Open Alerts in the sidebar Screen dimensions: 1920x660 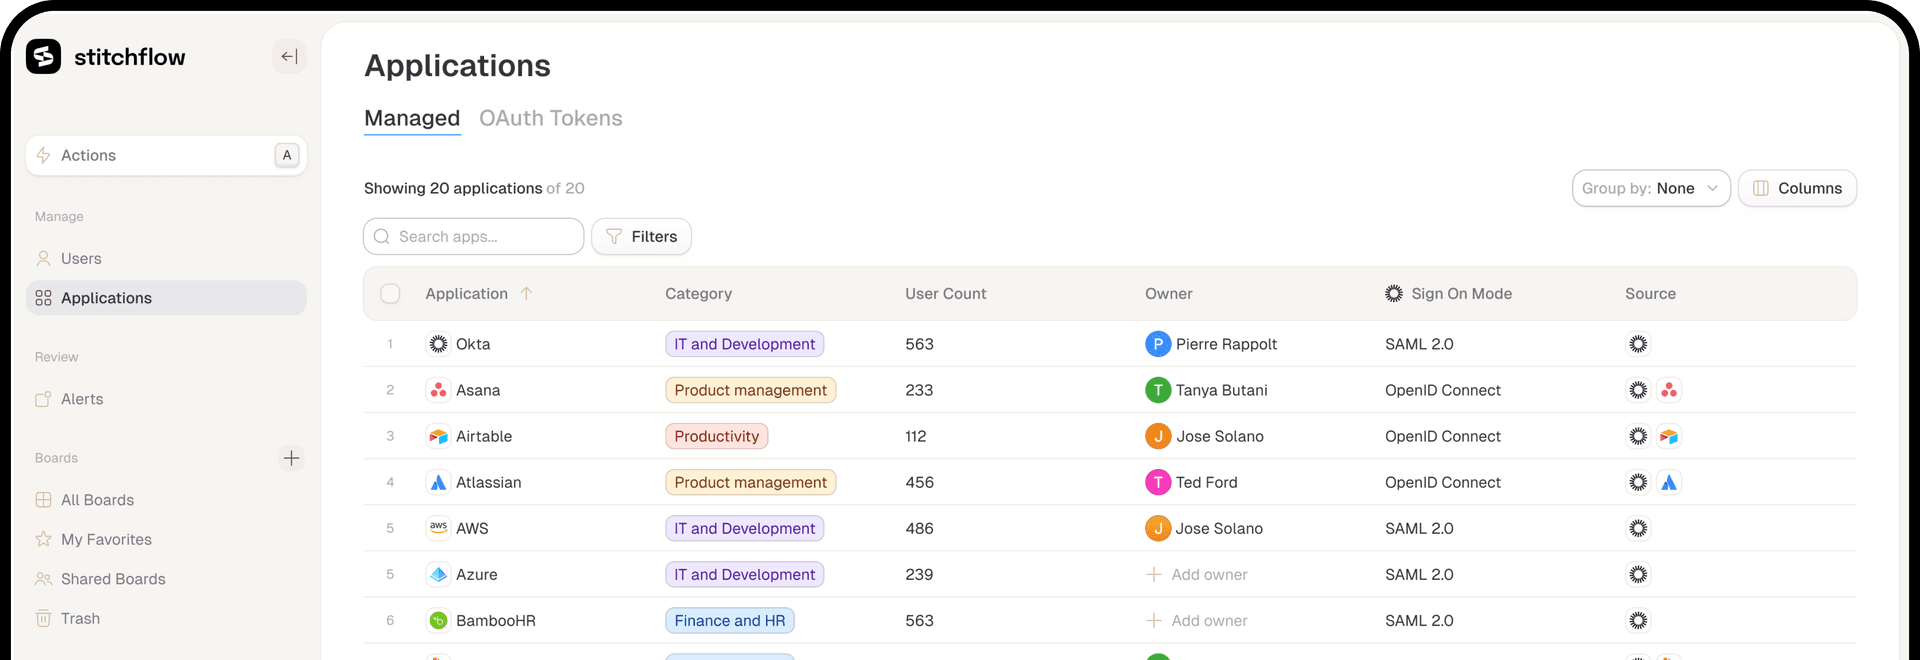tap(166, 399)
